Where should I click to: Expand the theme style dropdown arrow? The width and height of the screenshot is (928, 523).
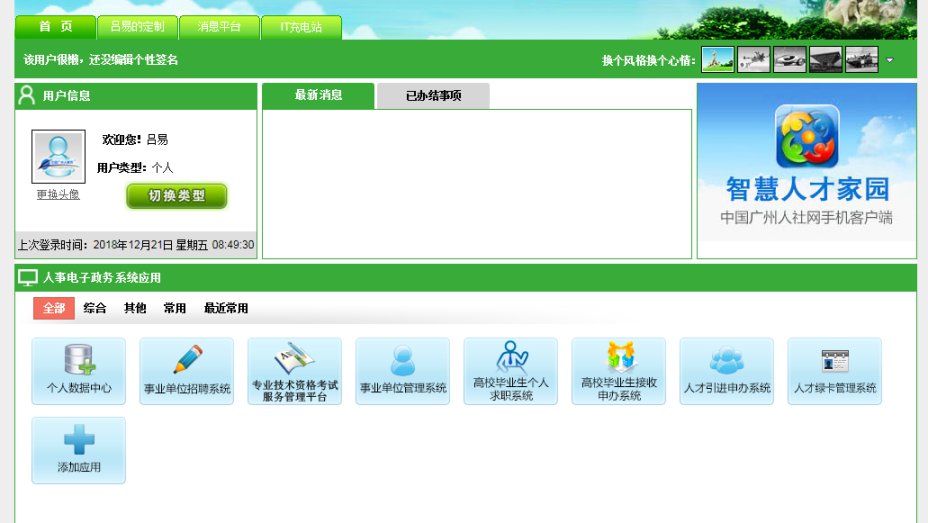(x=889, y=60)
